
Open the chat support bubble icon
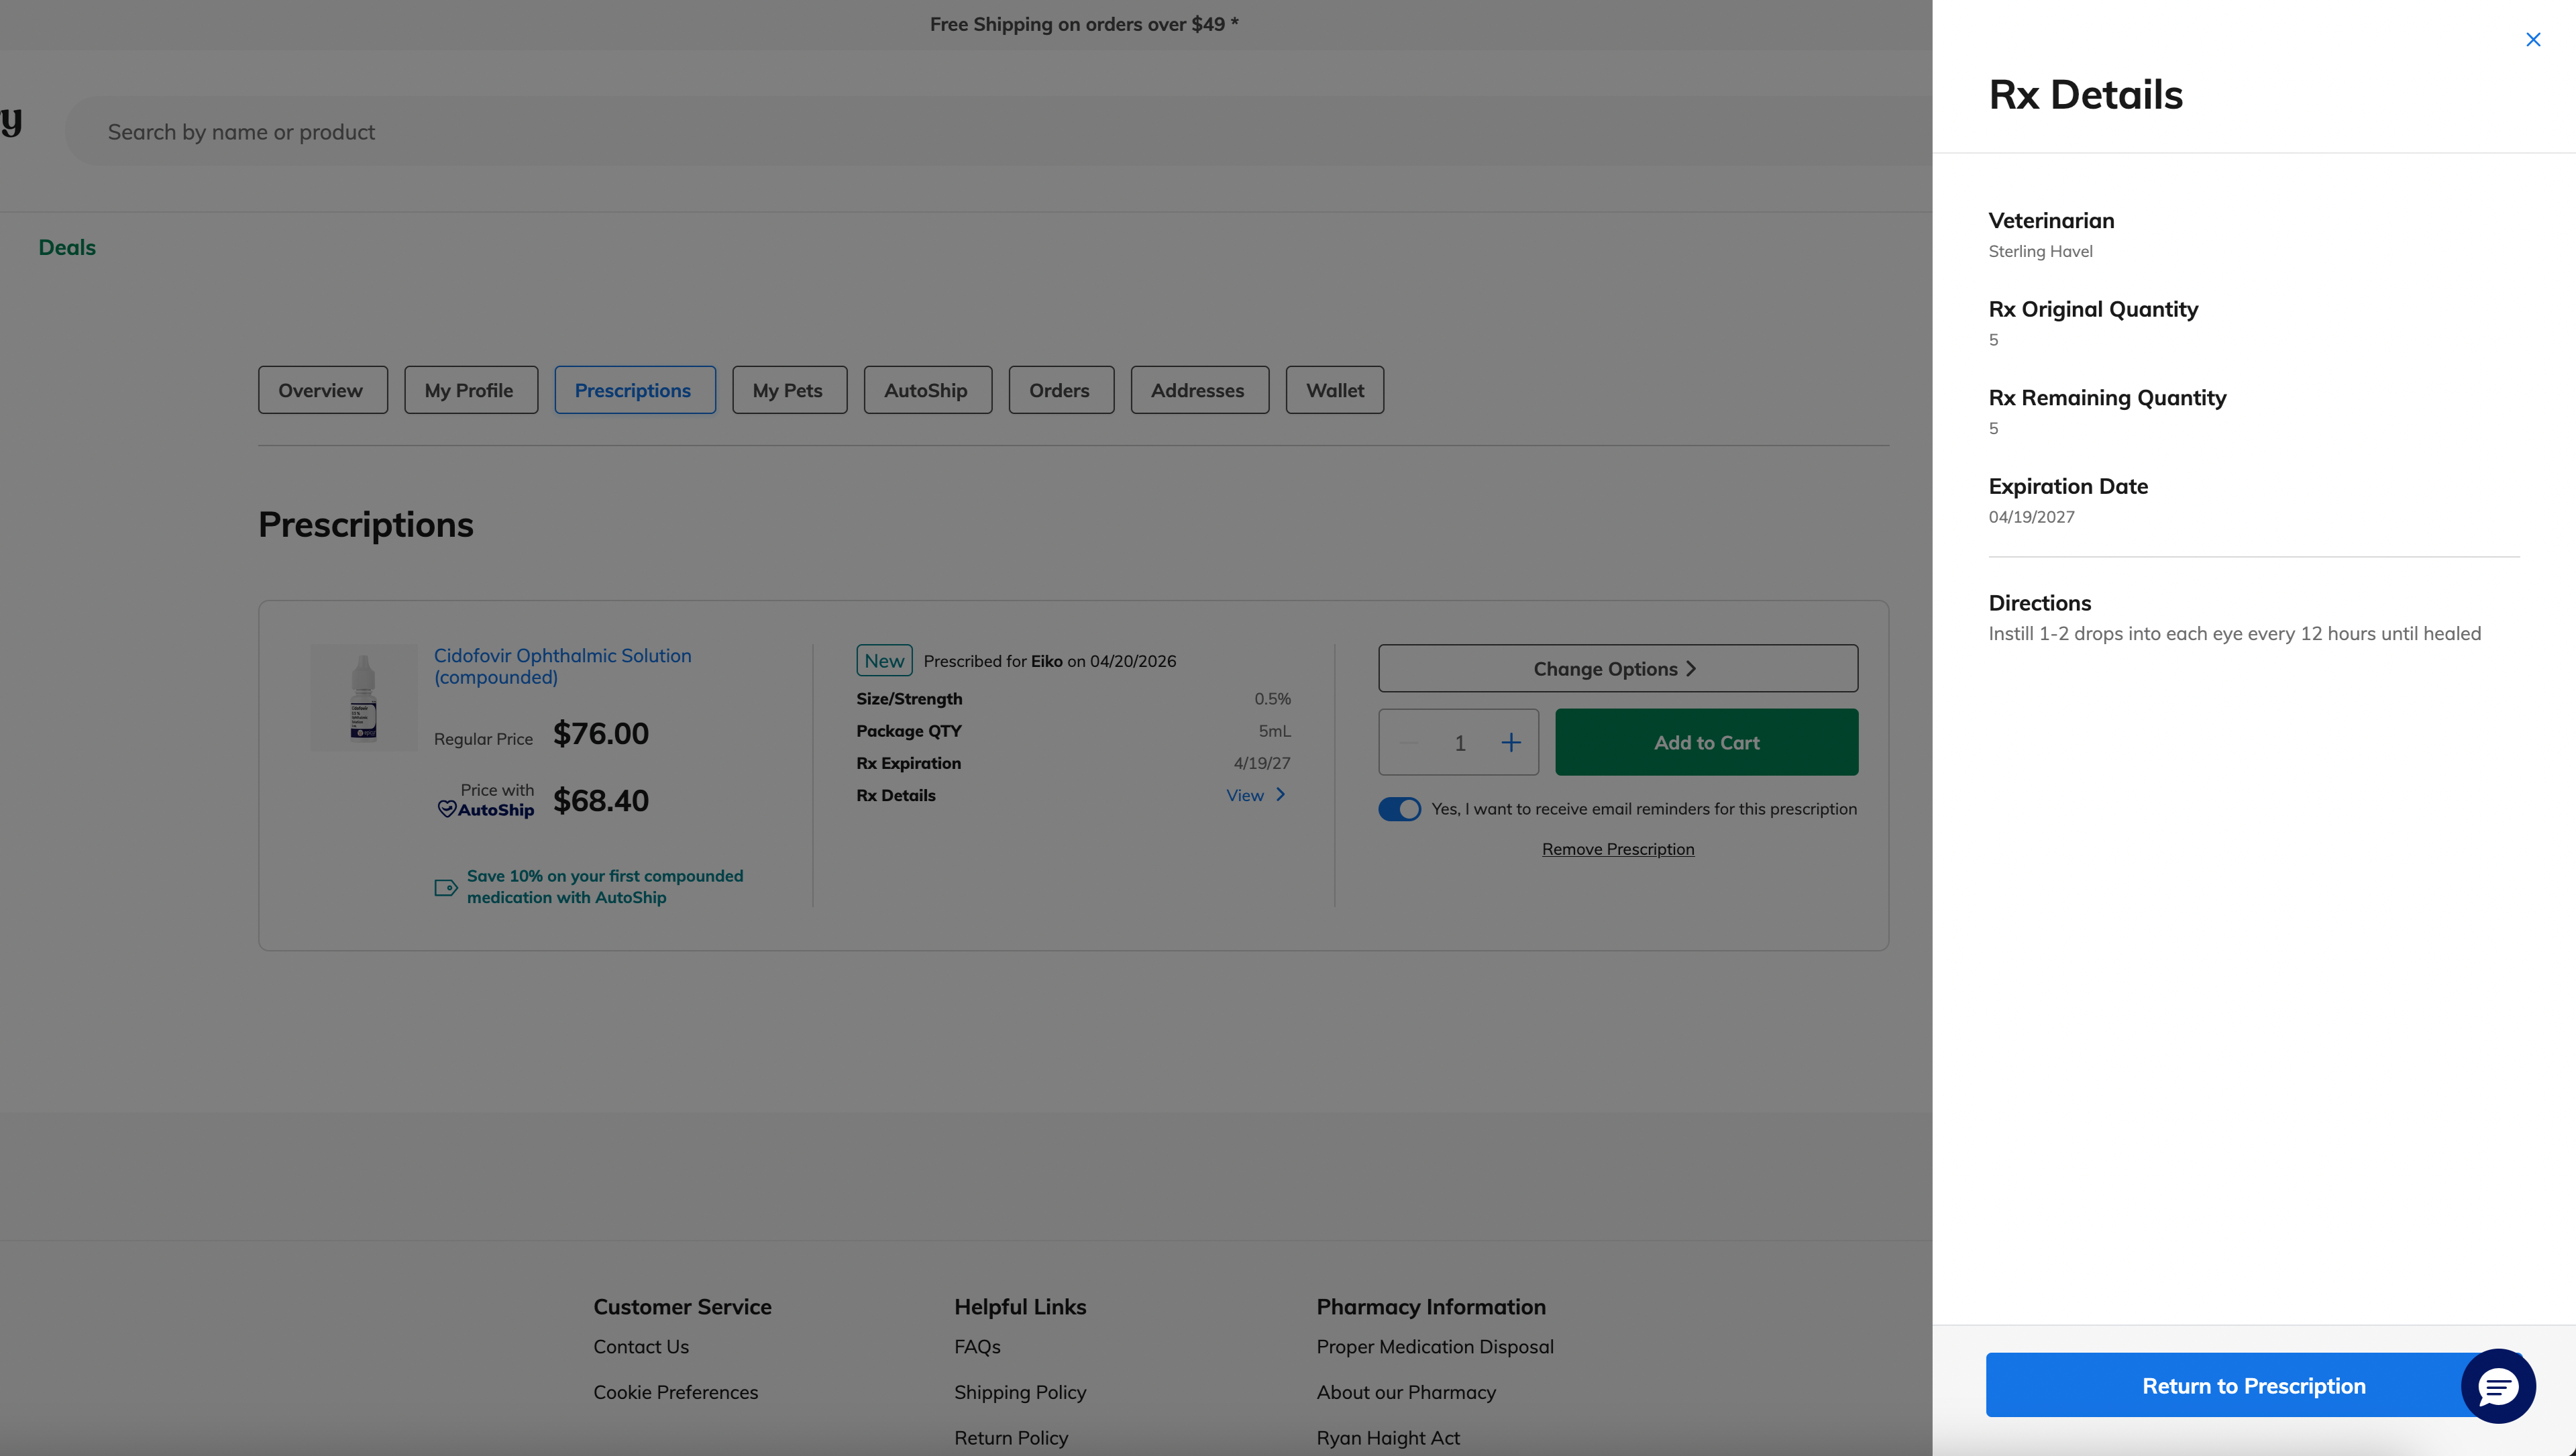[x=2497, y=1386]
